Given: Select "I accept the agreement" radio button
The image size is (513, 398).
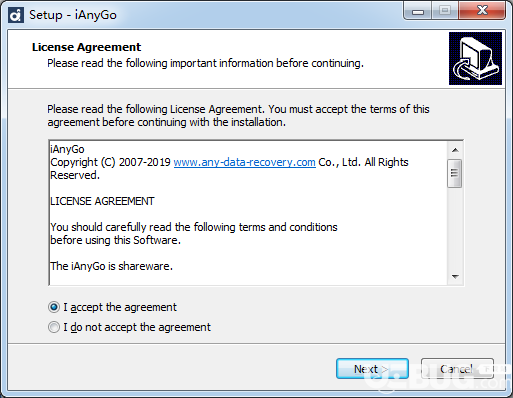Looking at the screenshot, I should [54, 307].
